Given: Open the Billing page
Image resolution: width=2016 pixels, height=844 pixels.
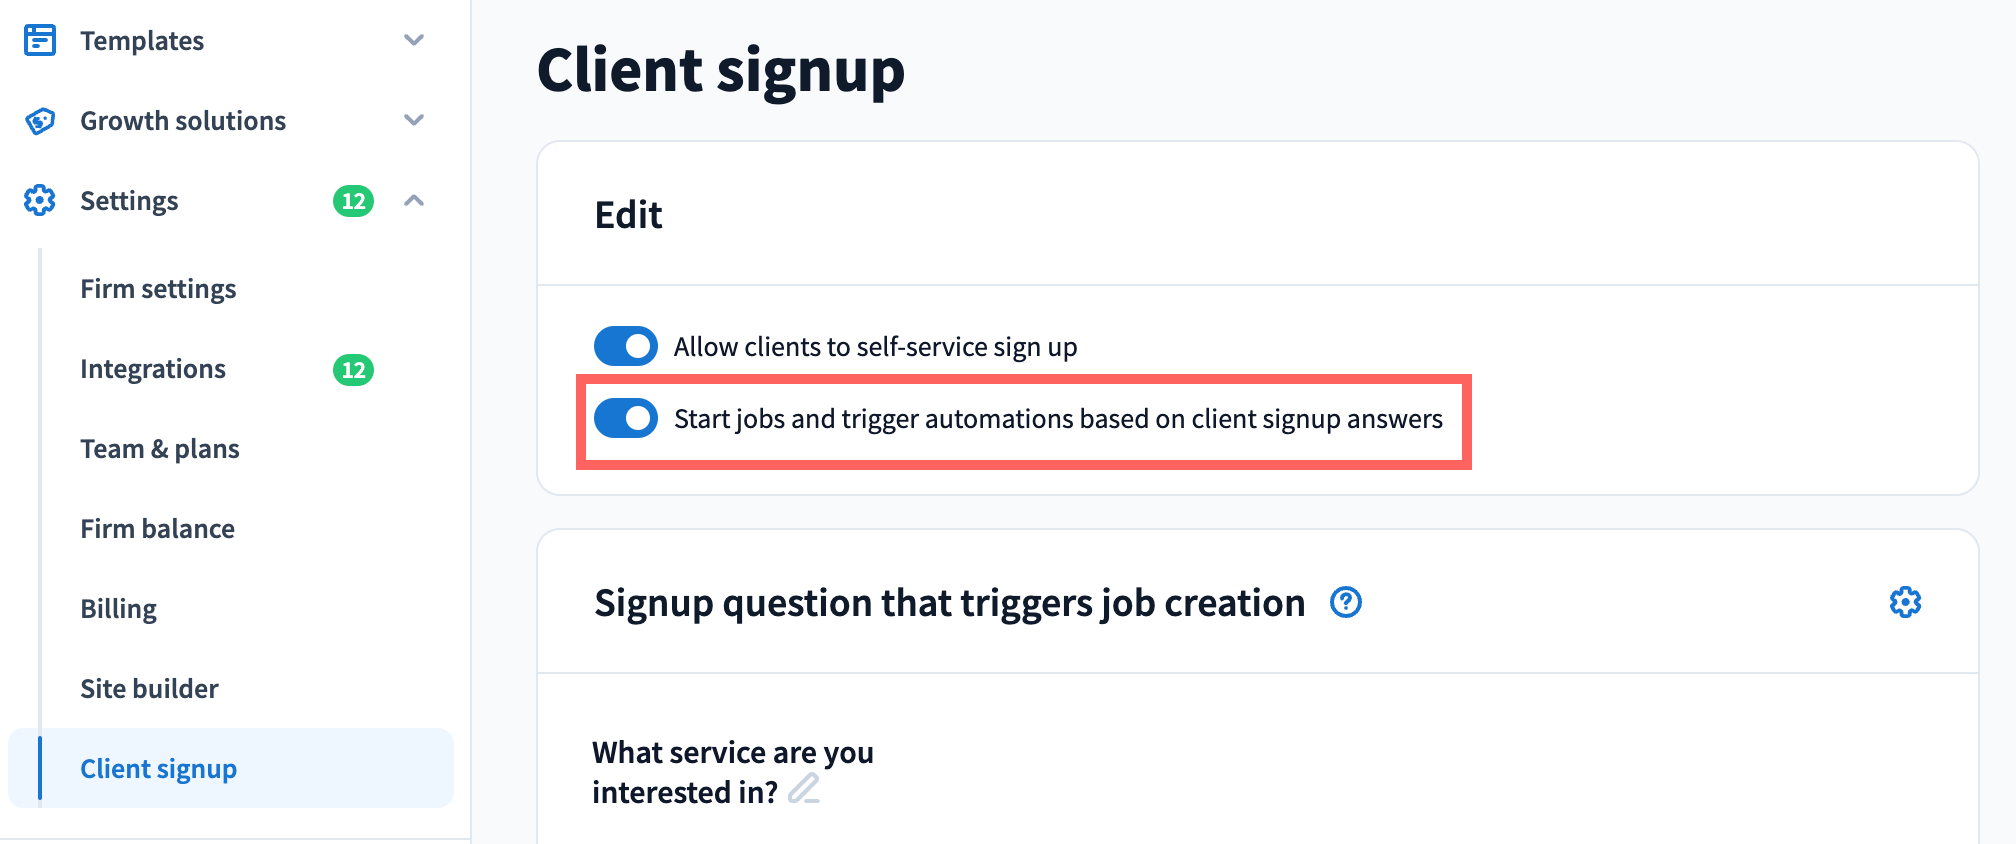Looking at the screenshot, I should tap(119, 609).
